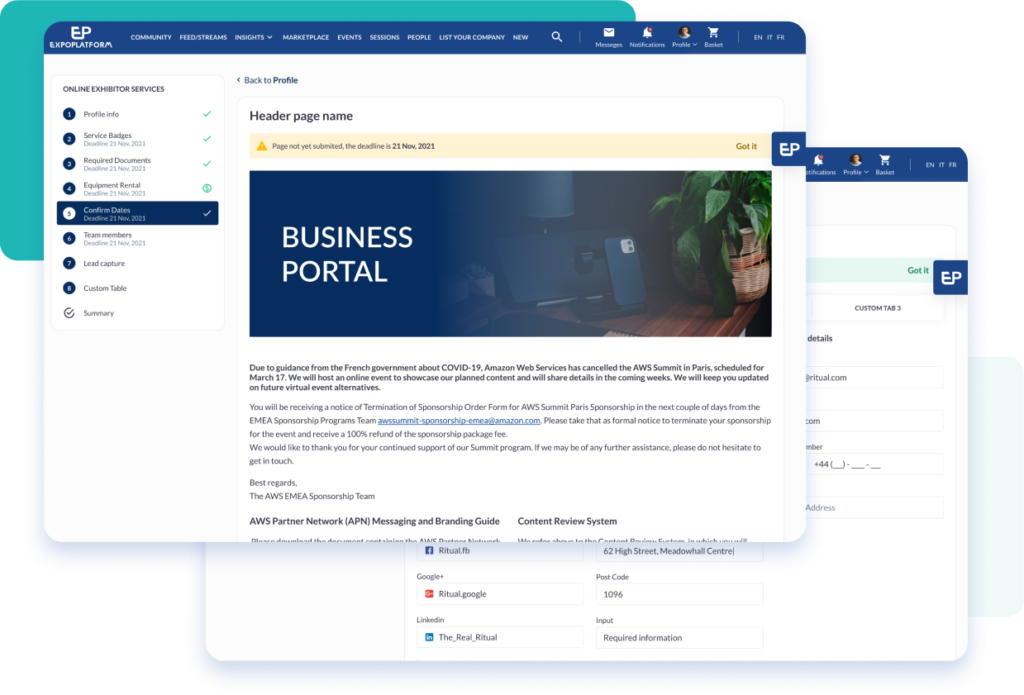Screen dimensions: 1024x695
Task: Switch language to IT in front window
Action: click(769, 37)
